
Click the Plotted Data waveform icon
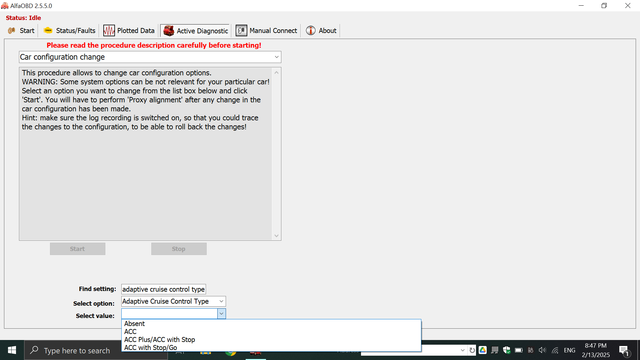click(x=109, y=31)
